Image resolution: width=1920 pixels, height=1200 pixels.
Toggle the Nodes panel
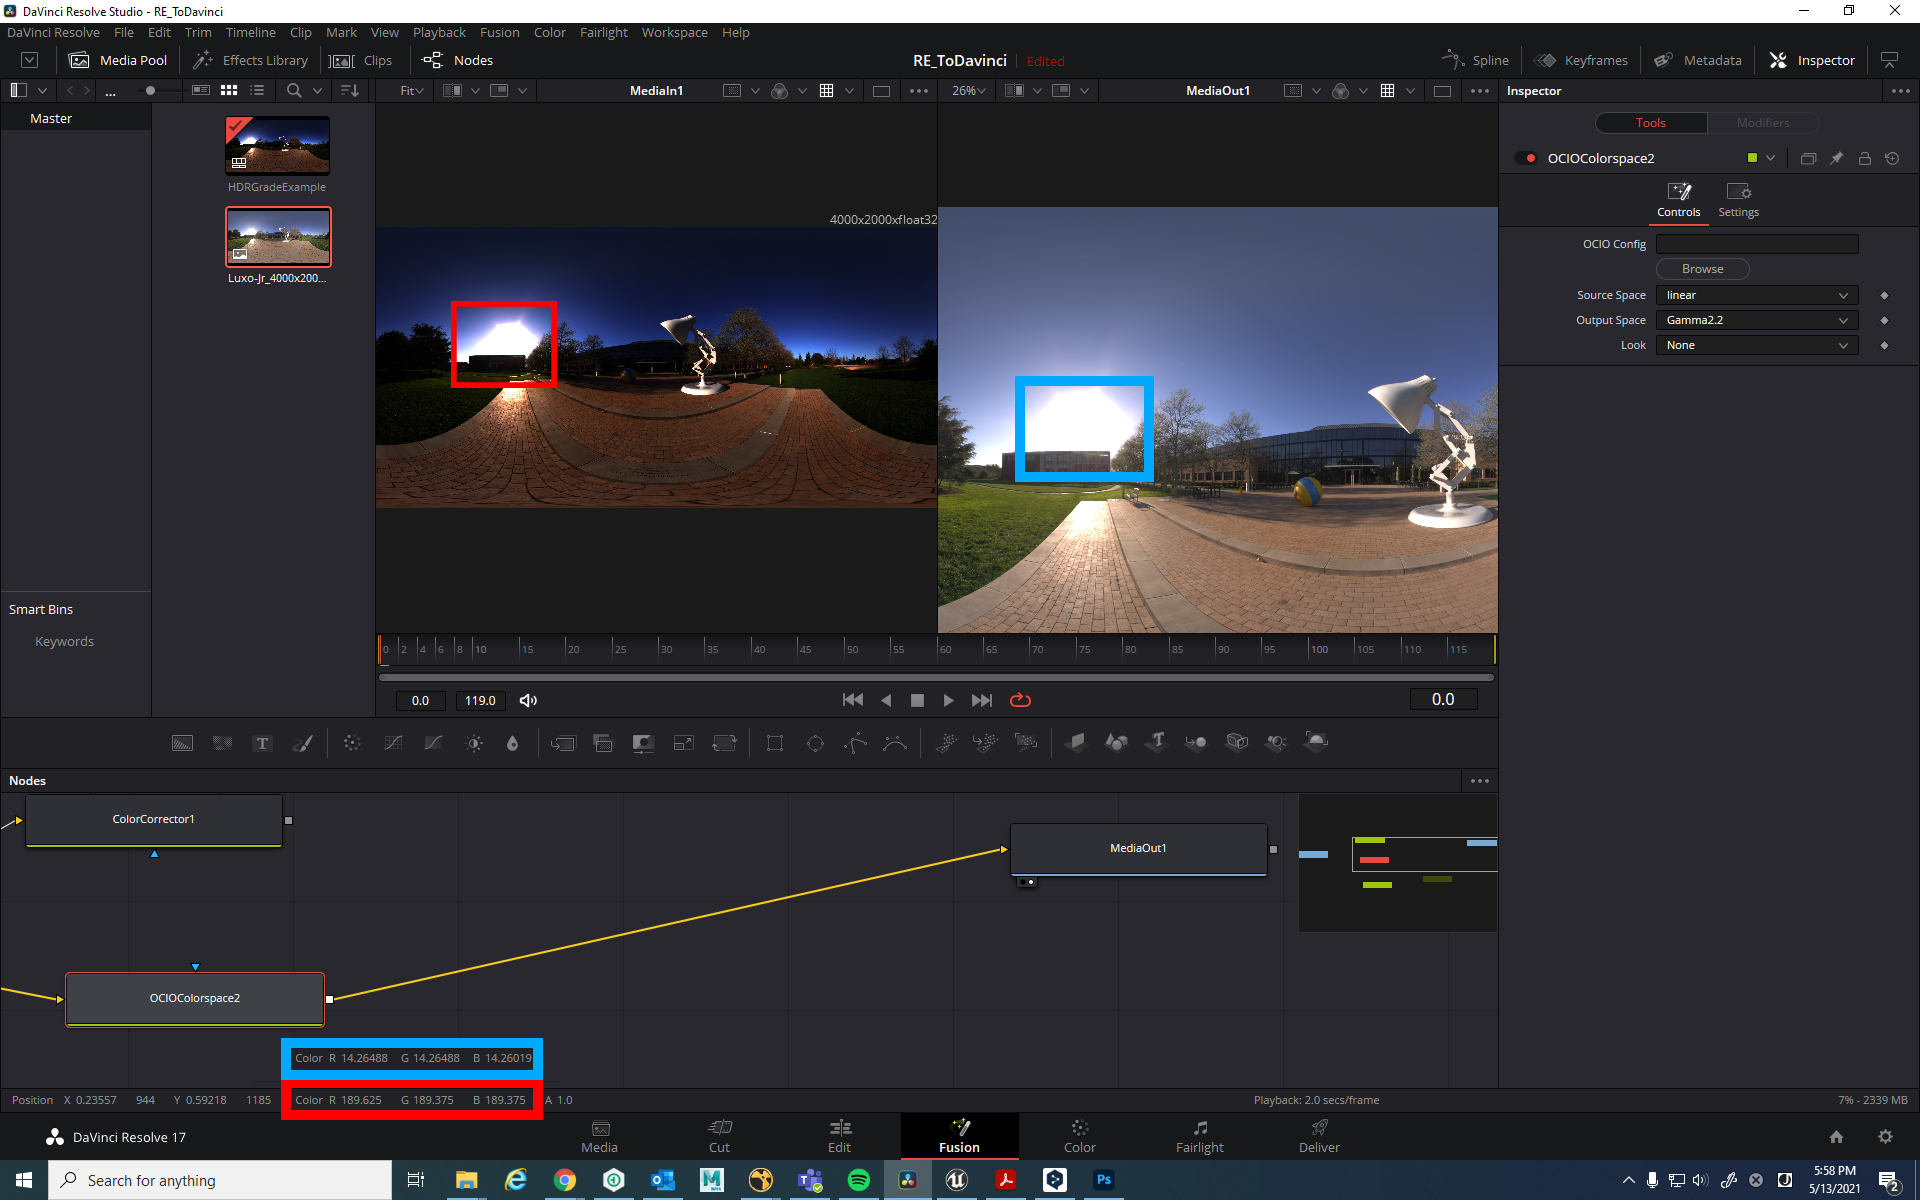[458, 61]
